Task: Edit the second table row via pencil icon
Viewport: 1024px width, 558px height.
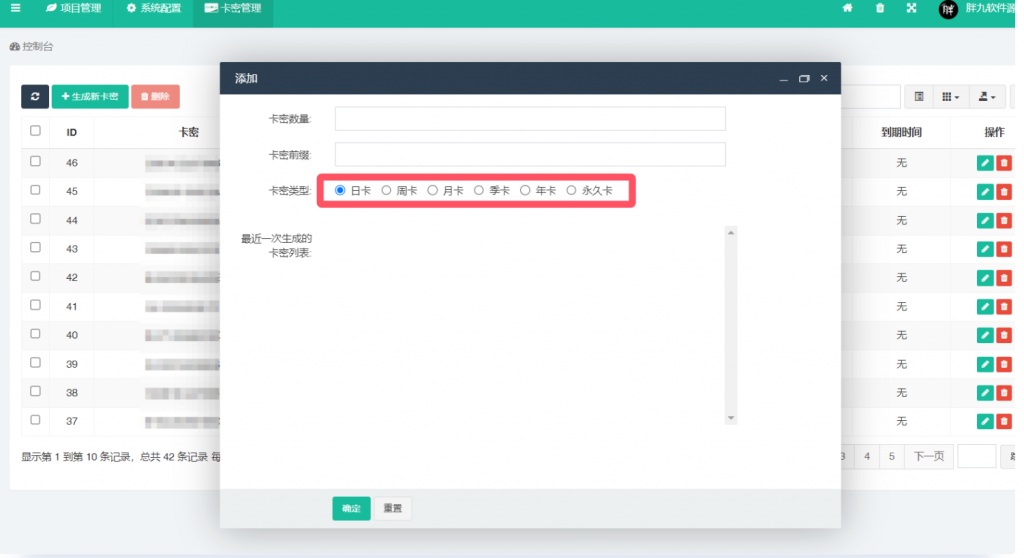Action: pos(985,191)
